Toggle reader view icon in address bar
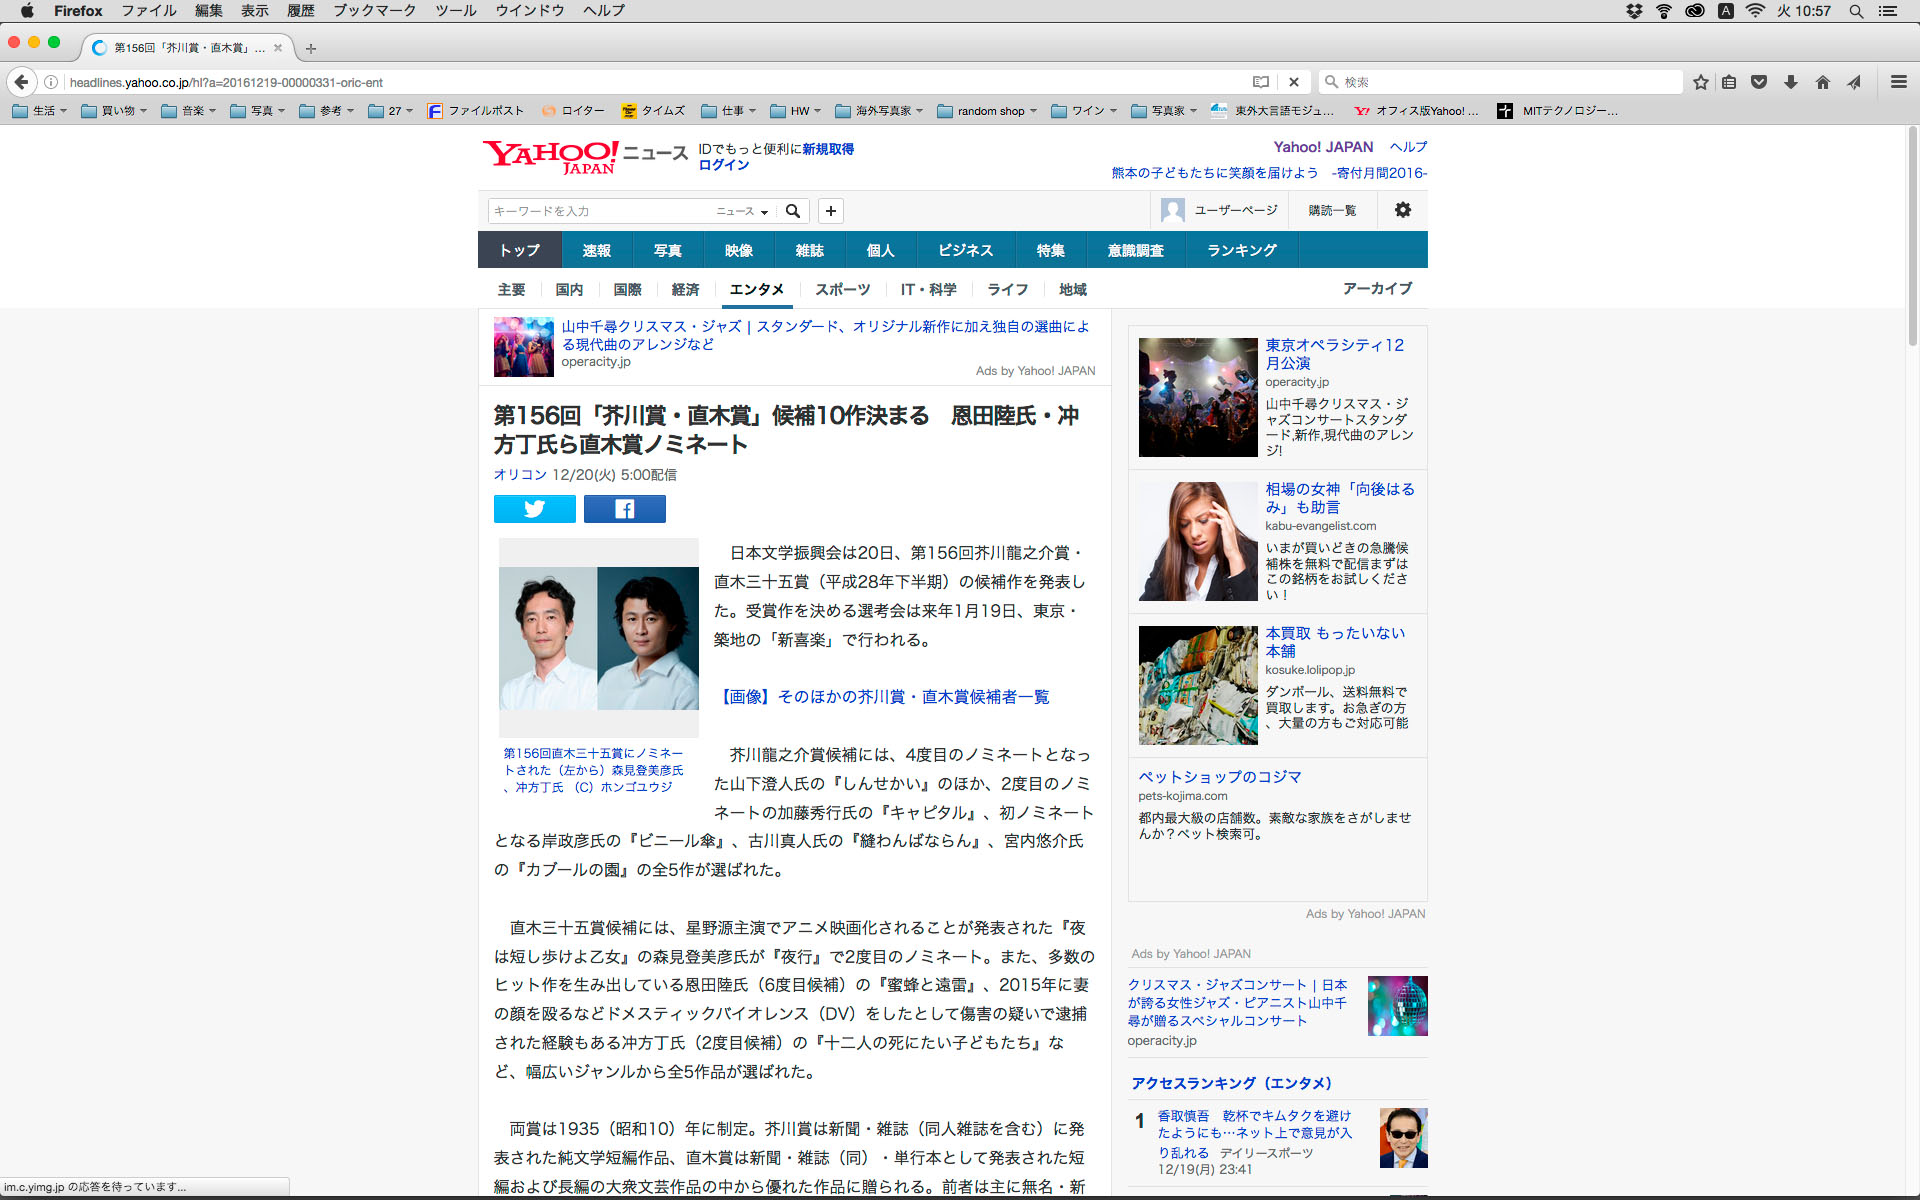Viewport: 1920px width, 1200px height. [x=1261, y=82]
